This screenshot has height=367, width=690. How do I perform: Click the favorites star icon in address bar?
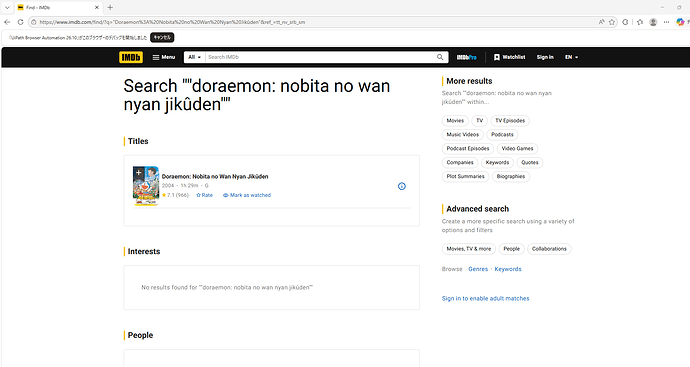click(x=612, y=22)
